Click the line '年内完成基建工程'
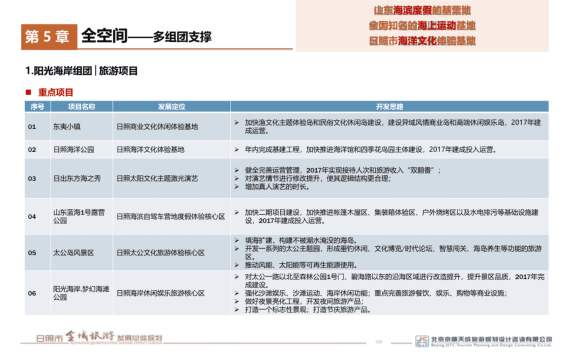Image resolution: width=570 pixels, height=360 pixels. 272,149
